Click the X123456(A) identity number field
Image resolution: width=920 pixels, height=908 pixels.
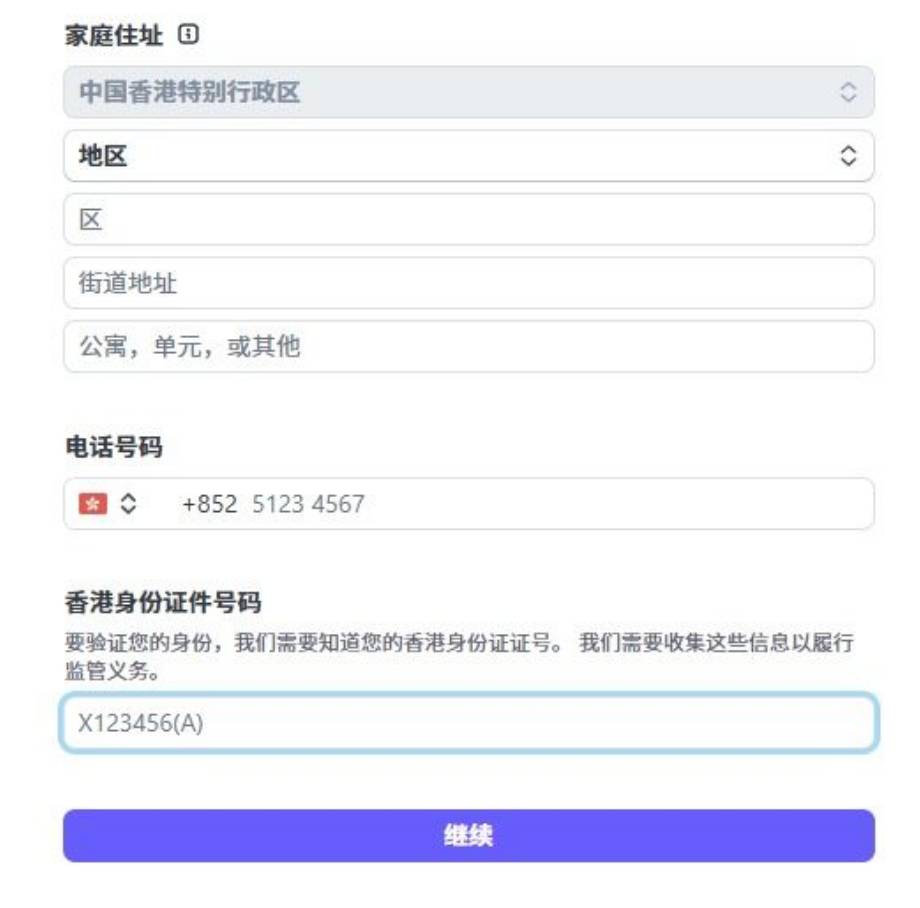tap(468, 723)
